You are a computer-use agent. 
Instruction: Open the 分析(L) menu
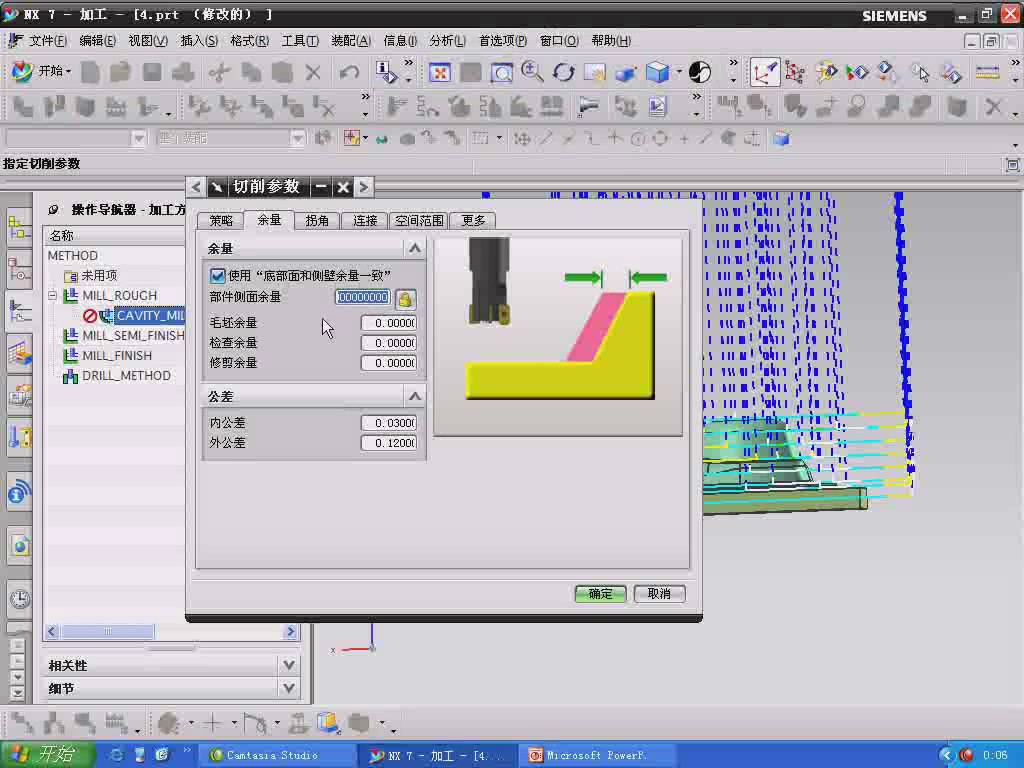coord(447,41)
